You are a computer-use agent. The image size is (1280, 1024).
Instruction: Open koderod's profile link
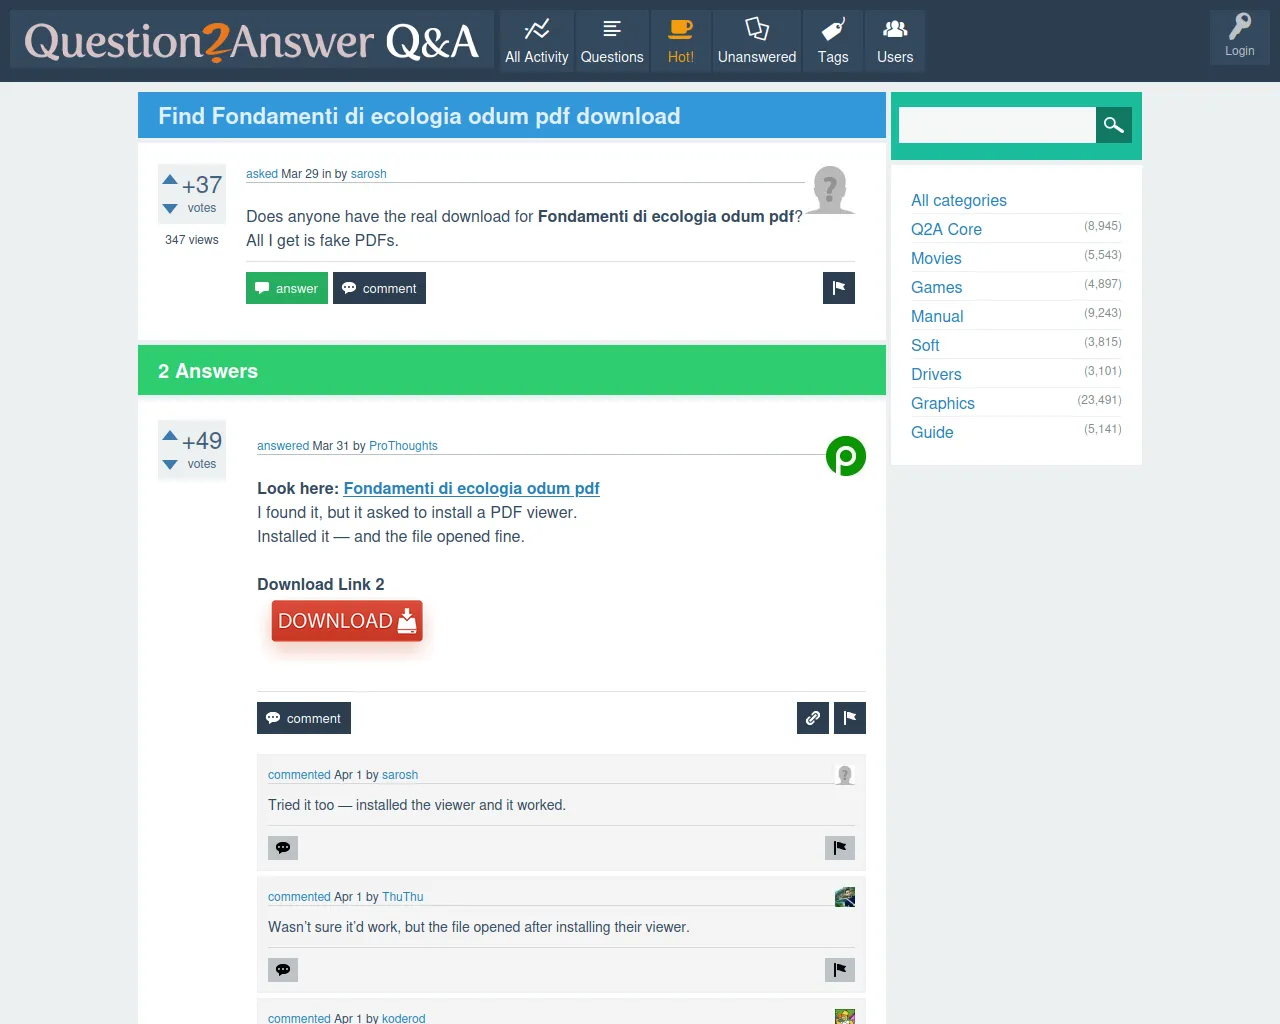[404, 1018]
